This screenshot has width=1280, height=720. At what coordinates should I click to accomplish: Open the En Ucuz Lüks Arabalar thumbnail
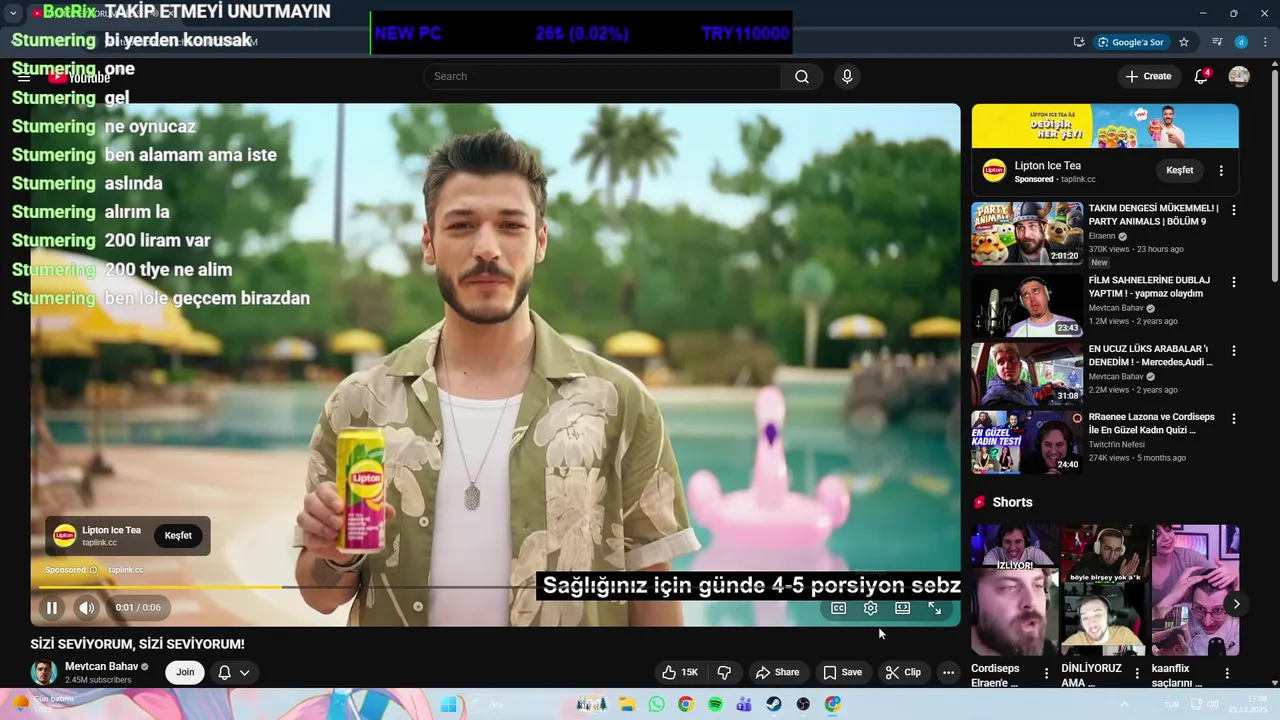coord(1027,373)
